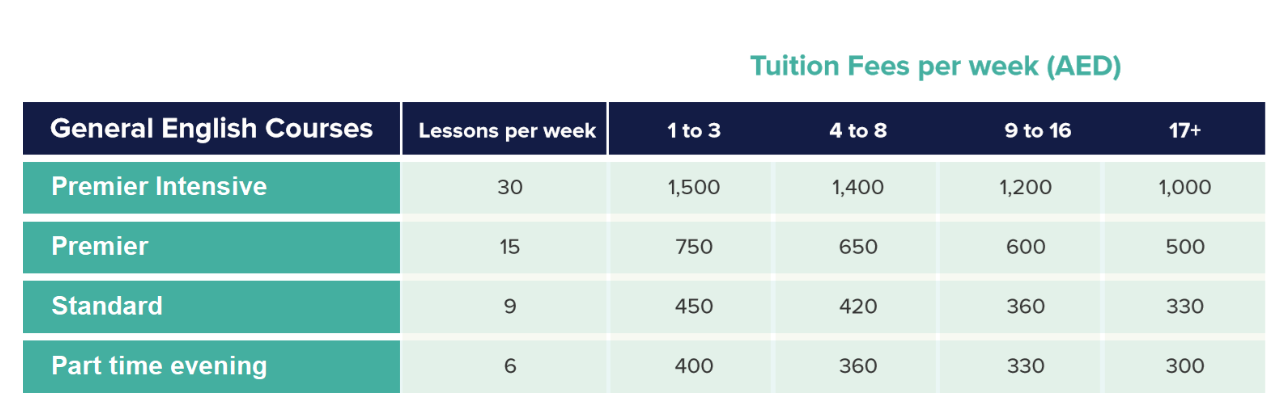Image resolution: width=1284 pixels, height=420 pixels.
Task: Select the 17+ weeks column header
Action: click(x=1185, y=130)
